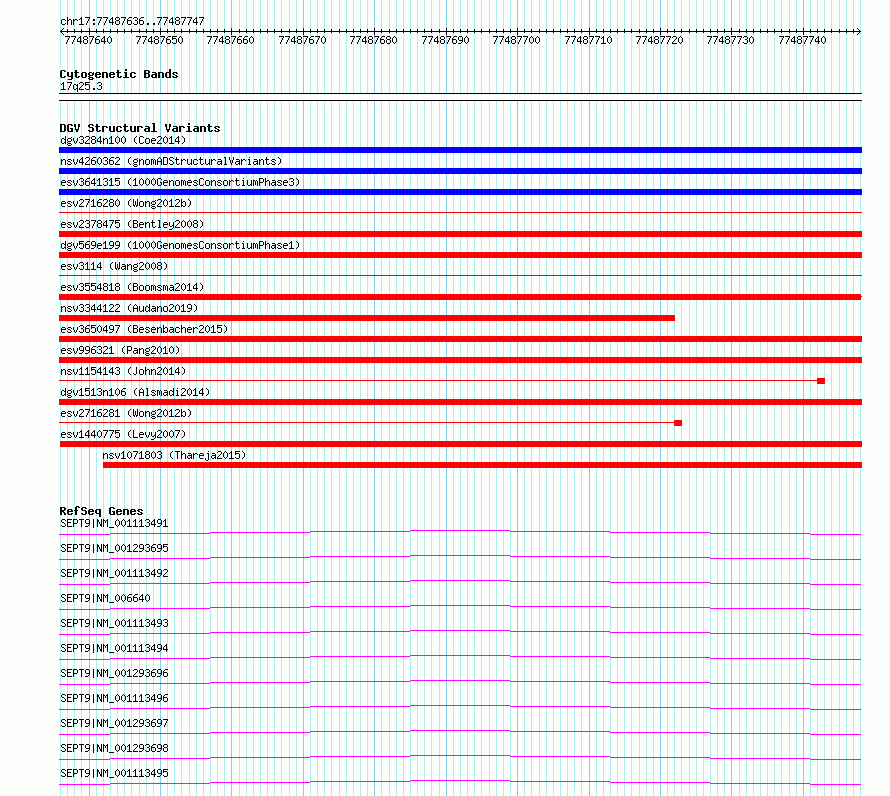Open SEPT9|NM_006640 transcript label
The image size is (890, 796).
tap(105, 598)
